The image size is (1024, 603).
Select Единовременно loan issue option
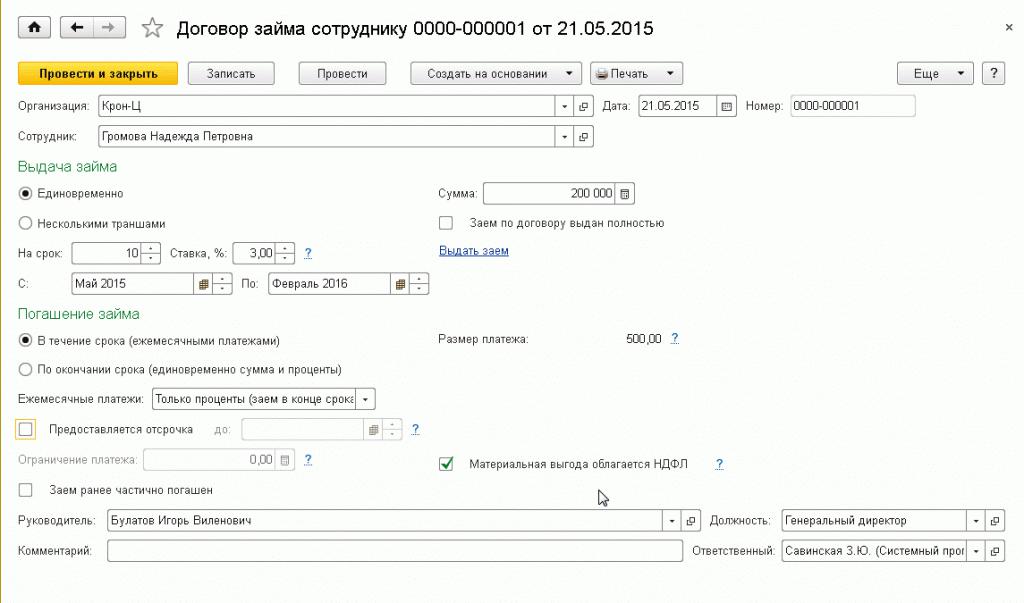[x=25, y=193]
